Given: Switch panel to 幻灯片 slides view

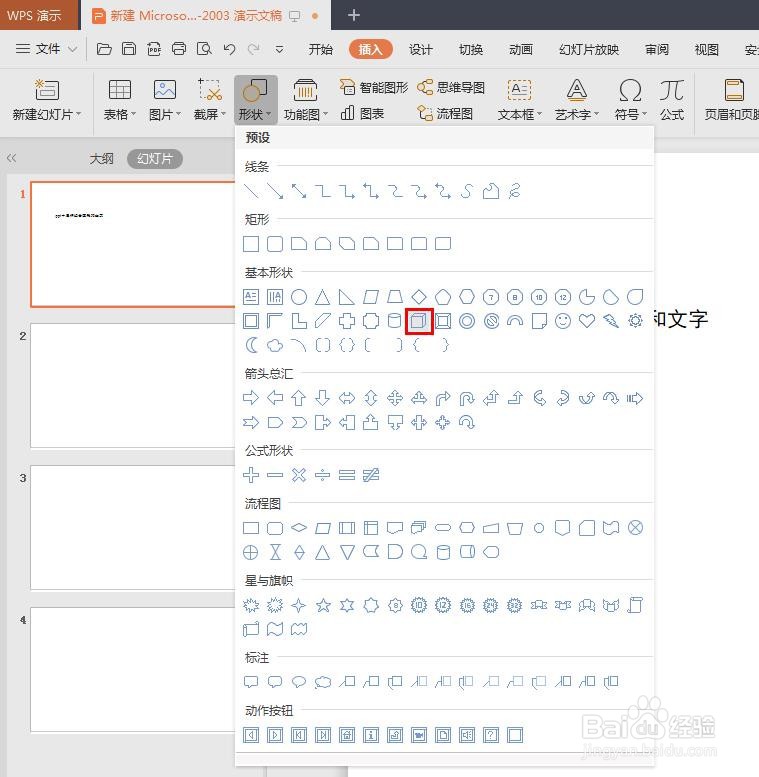Looking at the screenshot, I should pyautogui.click(x=155, y=159).
